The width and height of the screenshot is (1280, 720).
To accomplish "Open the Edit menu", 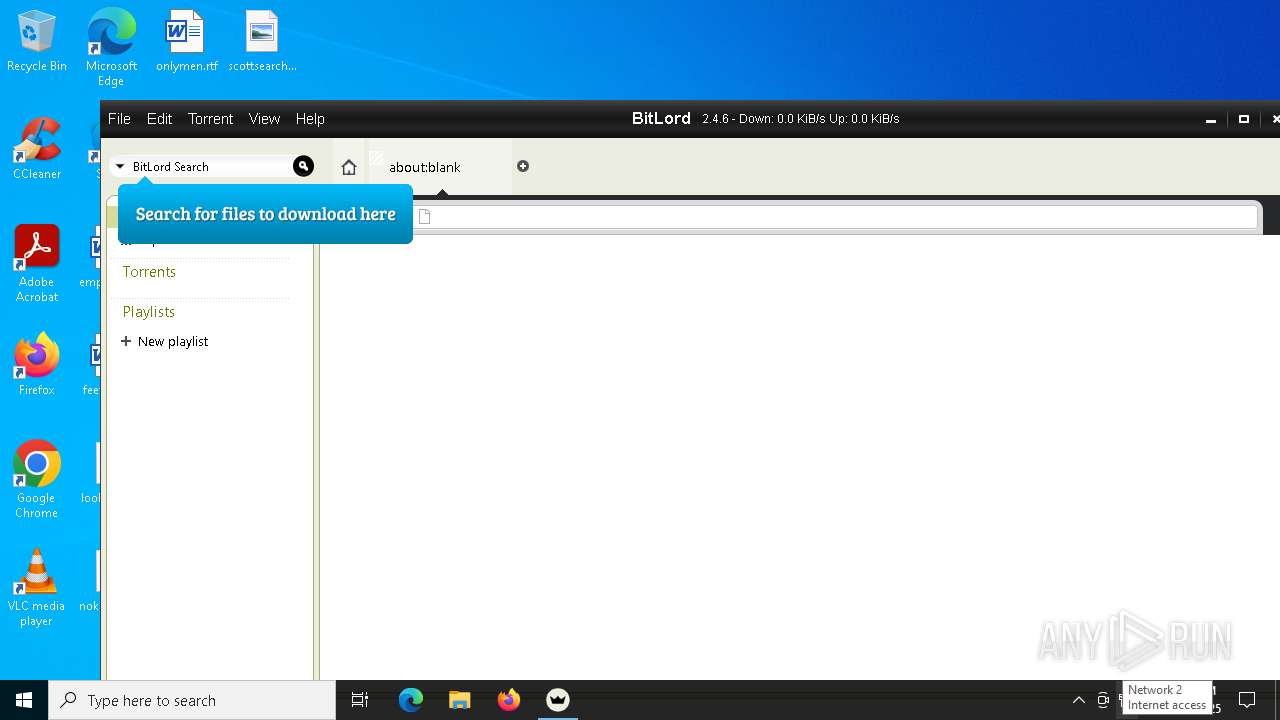I will (159, 118).
